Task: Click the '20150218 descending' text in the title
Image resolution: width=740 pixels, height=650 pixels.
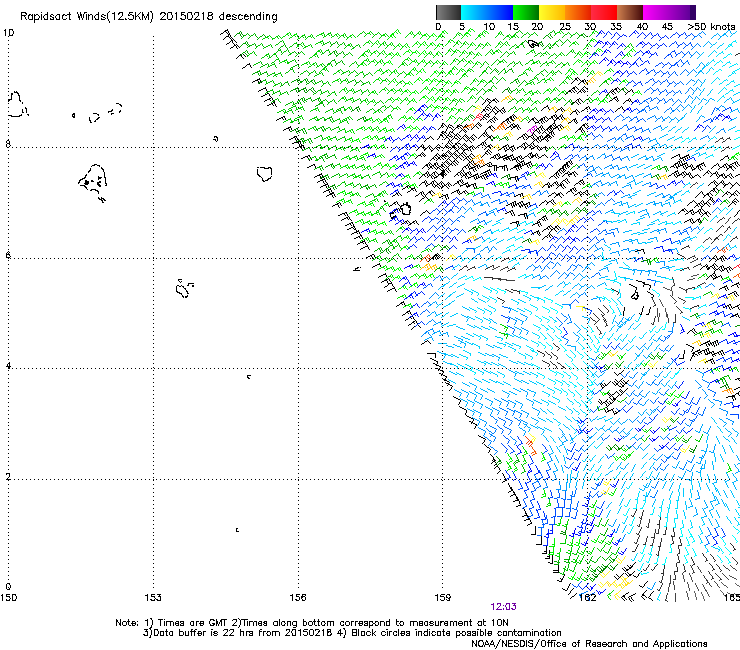Action: (x=219, y=17)
